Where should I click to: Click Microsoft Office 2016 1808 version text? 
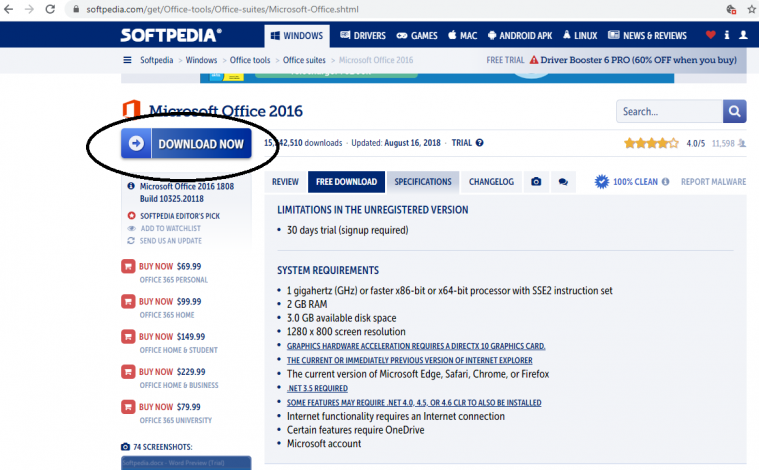pyautogui.click(x=187, y=192)
